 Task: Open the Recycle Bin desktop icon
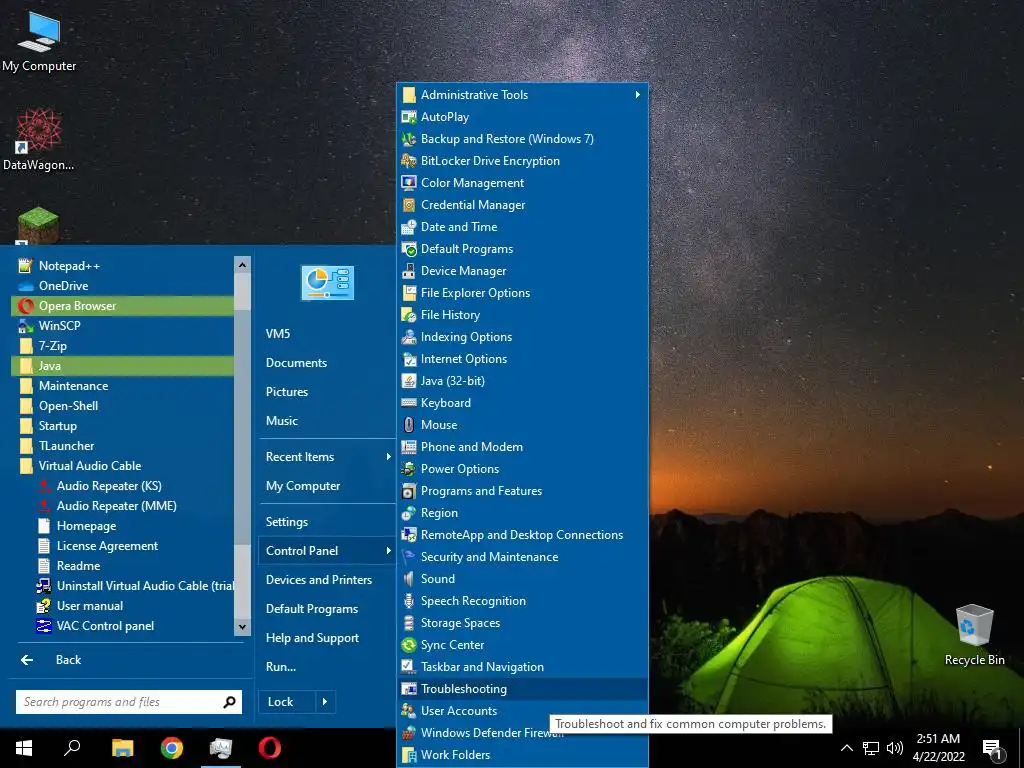[x=974, y=635]
